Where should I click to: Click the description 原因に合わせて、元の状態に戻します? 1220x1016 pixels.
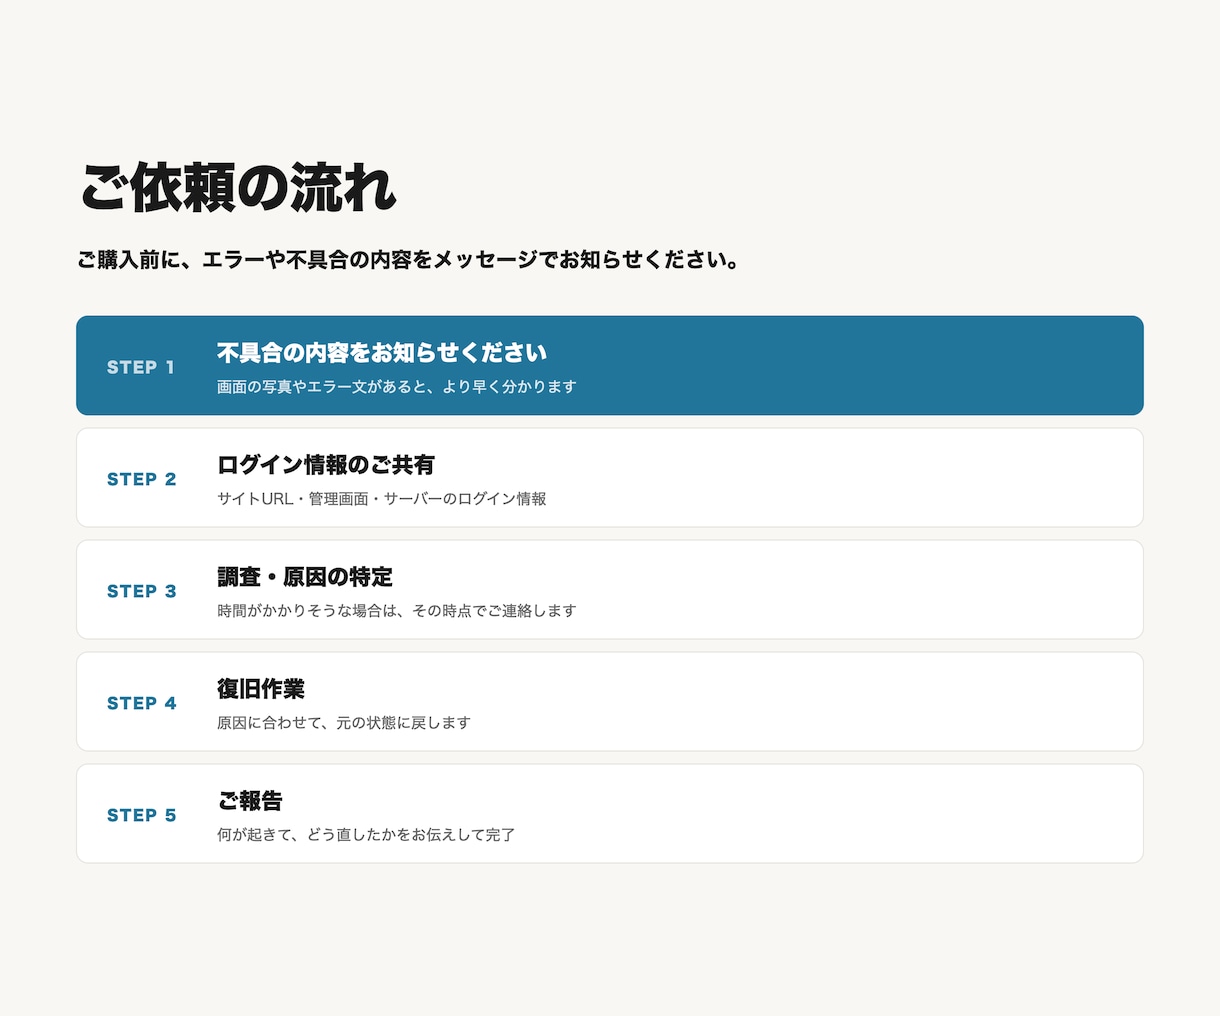pos(344,723)
